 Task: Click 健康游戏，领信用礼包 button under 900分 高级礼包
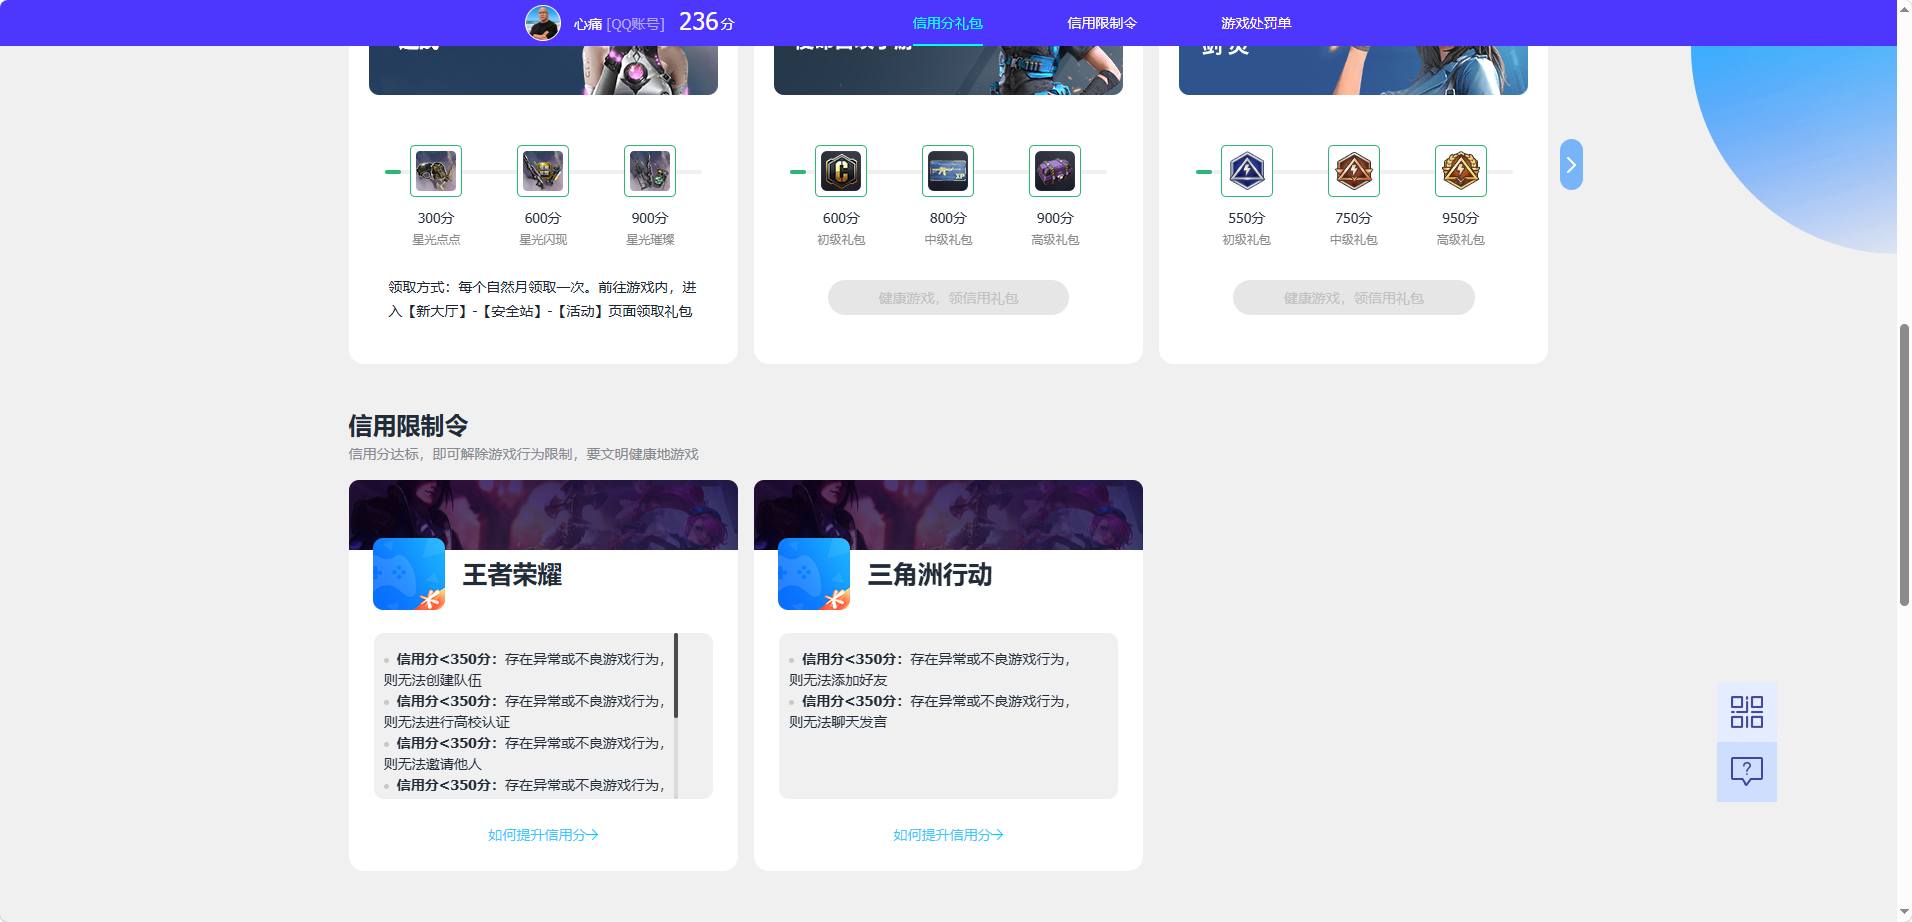click(x=948, y=298)
